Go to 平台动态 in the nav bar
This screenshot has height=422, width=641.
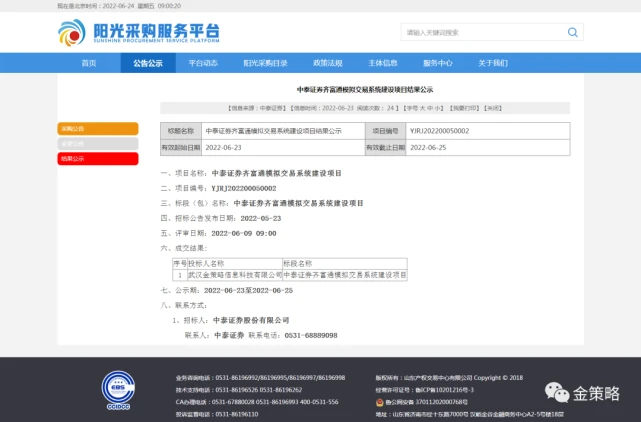pyautogui.click(x=203, y=63)
